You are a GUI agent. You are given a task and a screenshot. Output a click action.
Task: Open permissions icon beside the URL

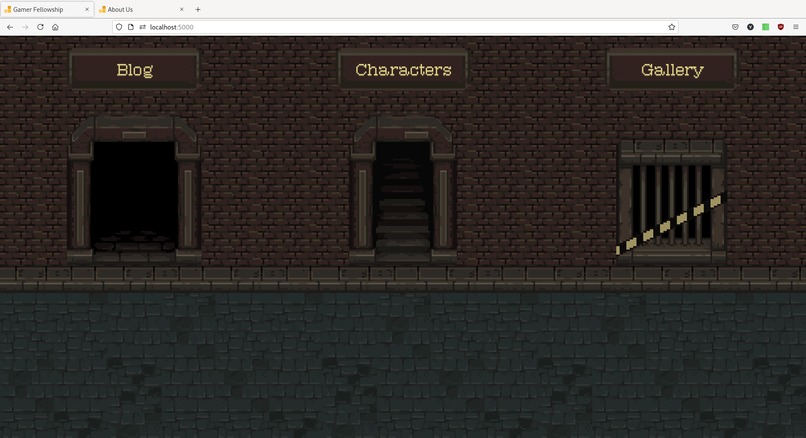click(x=142, y=27)
